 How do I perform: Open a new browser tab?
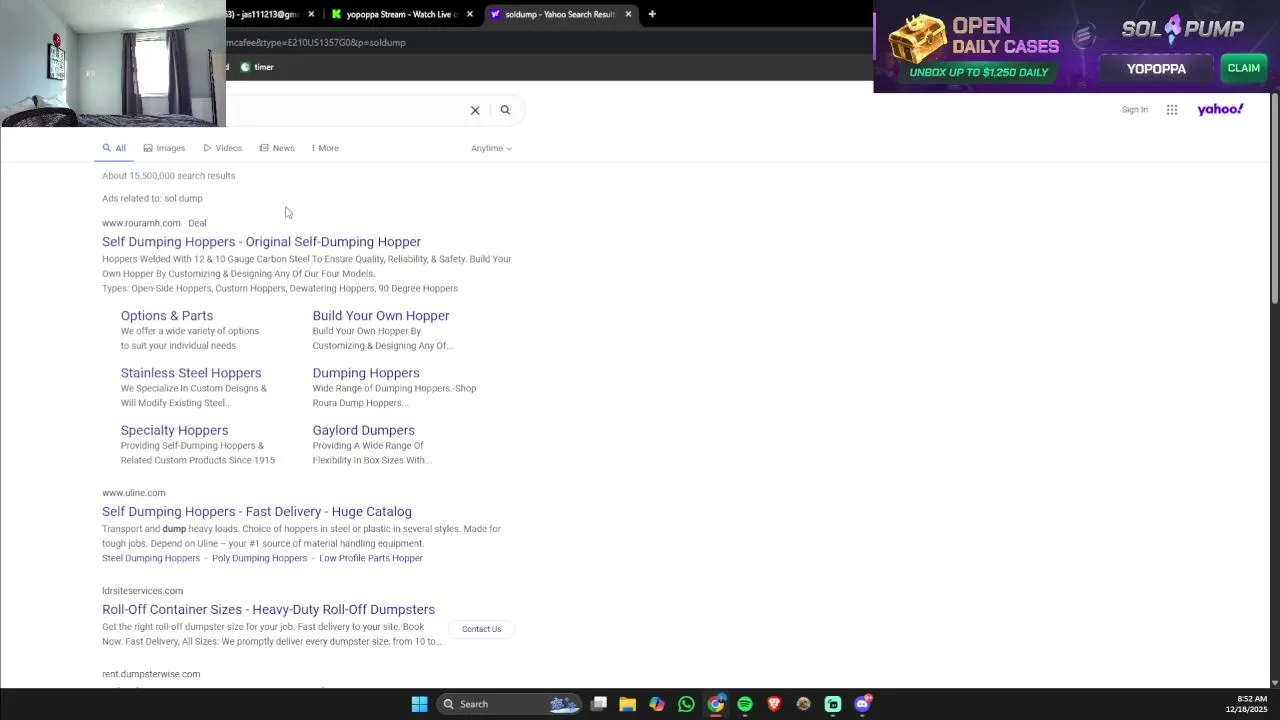coord(652,14)
